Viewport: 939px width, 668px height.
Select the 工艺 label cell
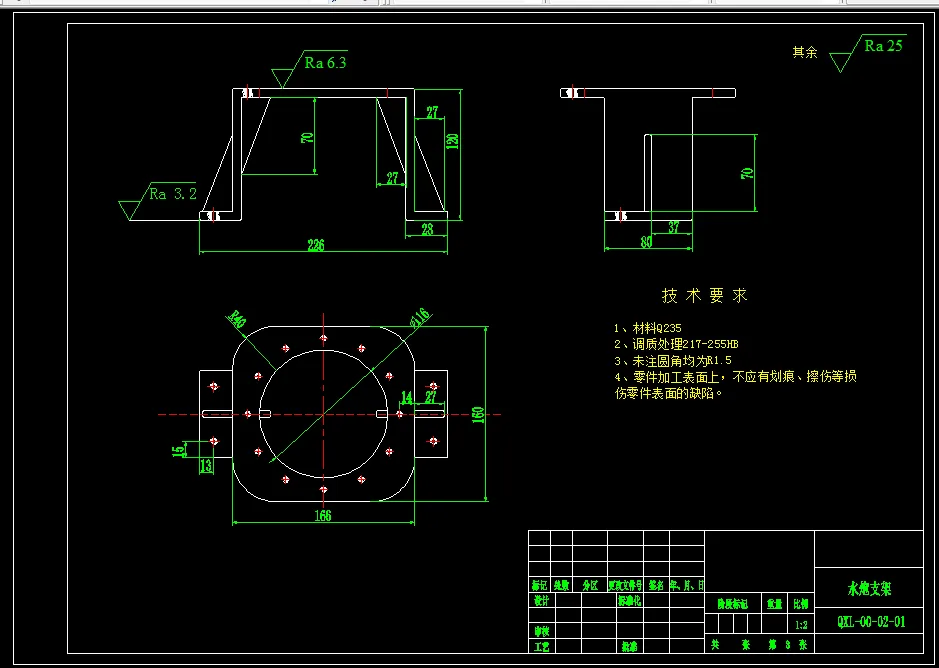point(541,646)
